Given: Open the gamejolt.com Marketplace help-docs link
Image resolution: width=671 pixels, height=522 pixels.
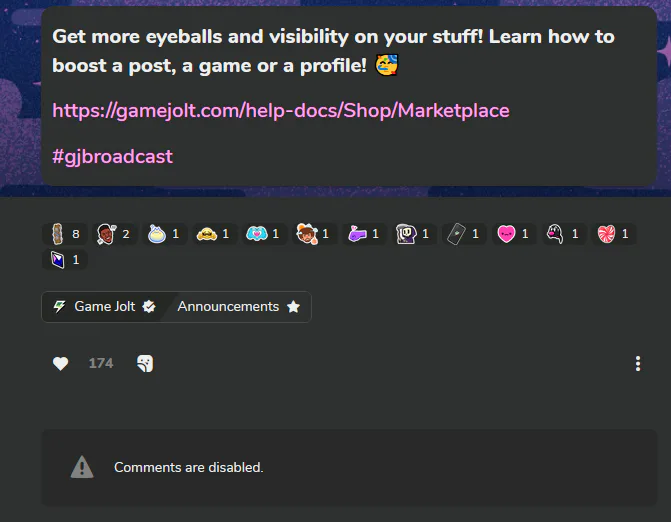Looking at the screenshot, I should (x=281, y=111).
